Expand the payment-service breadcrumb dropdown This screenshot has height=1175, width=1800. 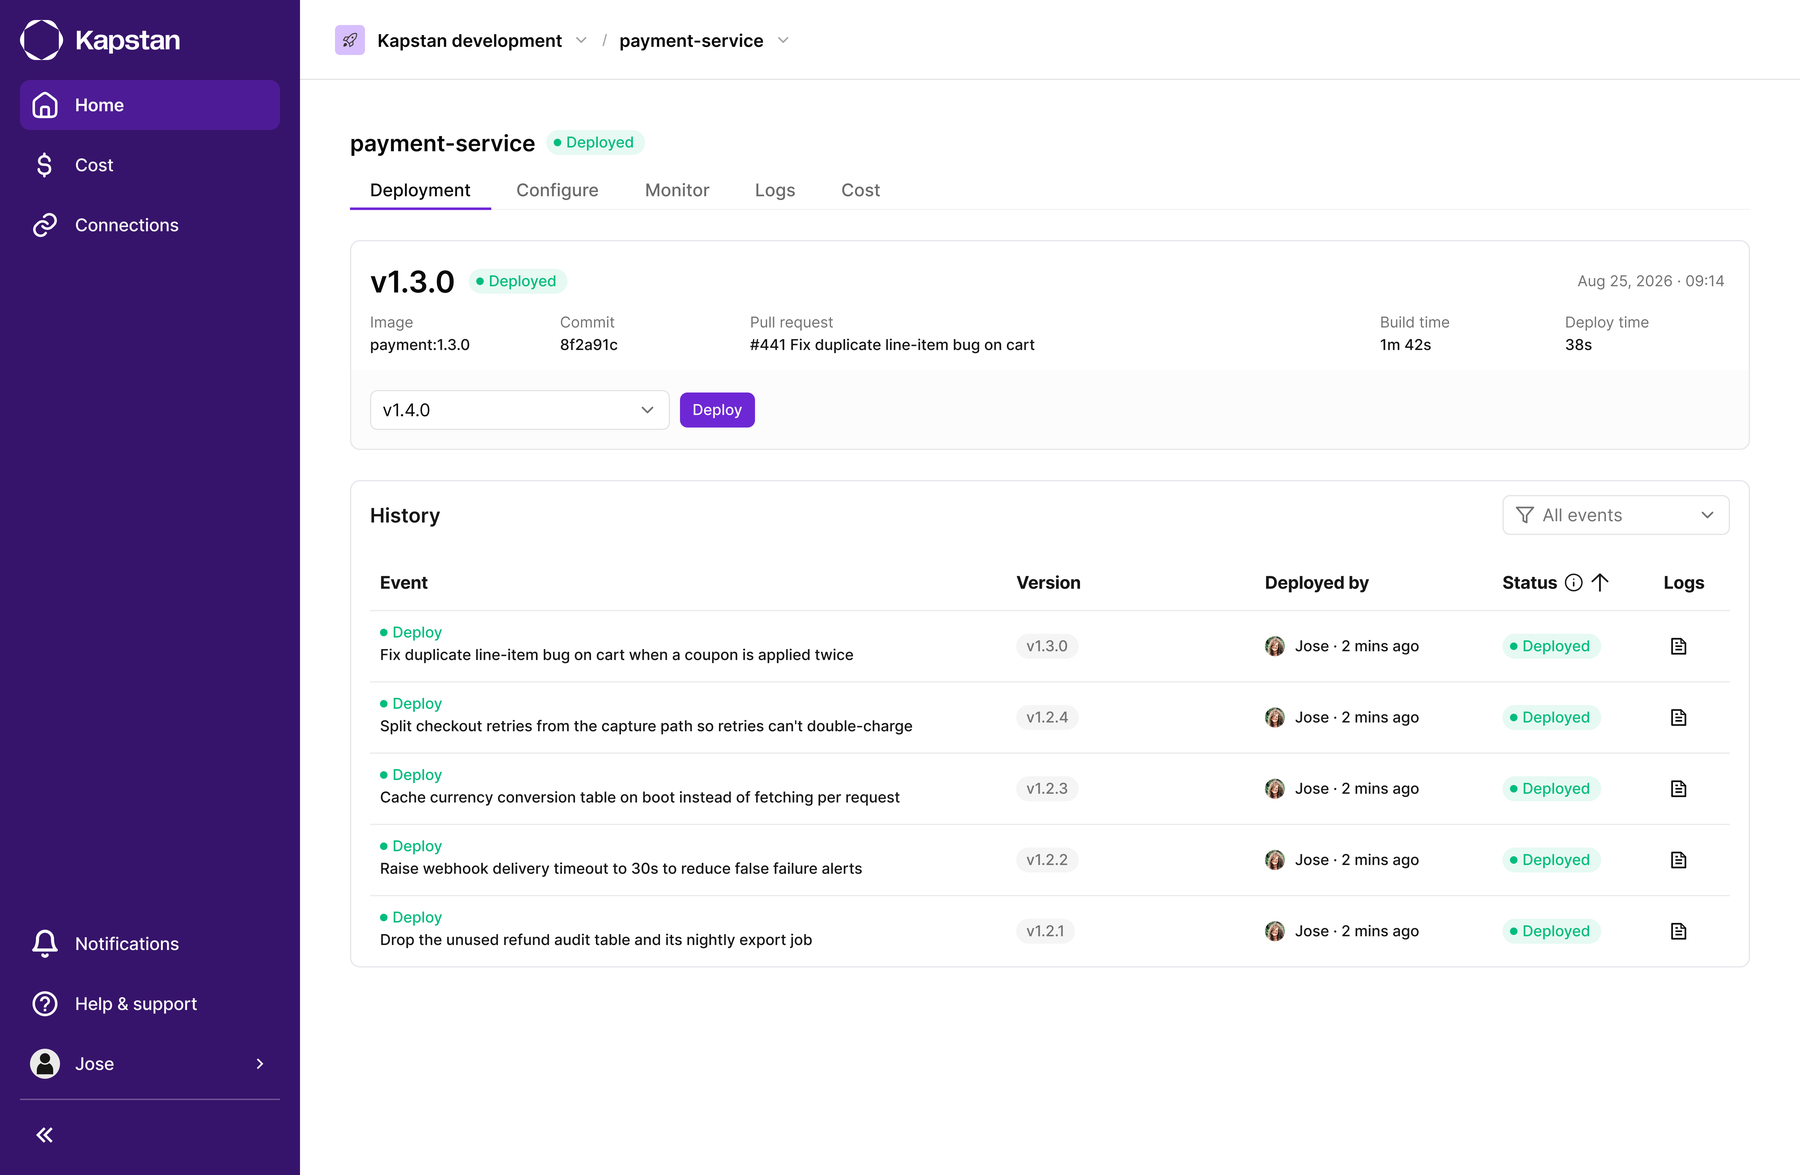(783, 40)
